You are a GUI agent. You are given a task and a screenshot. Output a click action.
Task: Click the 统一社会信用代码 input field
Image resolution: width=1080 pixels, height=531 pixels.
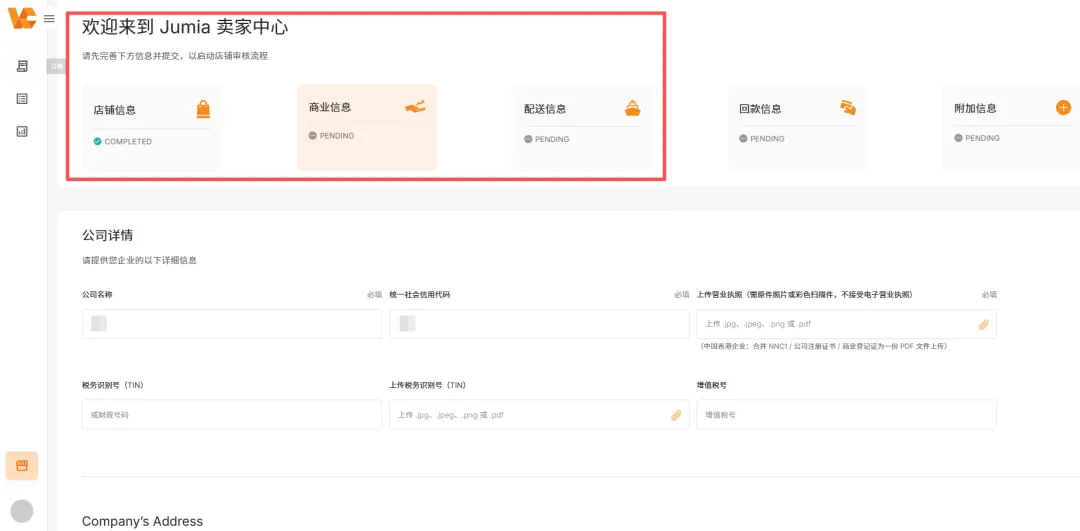click(539, 324)
